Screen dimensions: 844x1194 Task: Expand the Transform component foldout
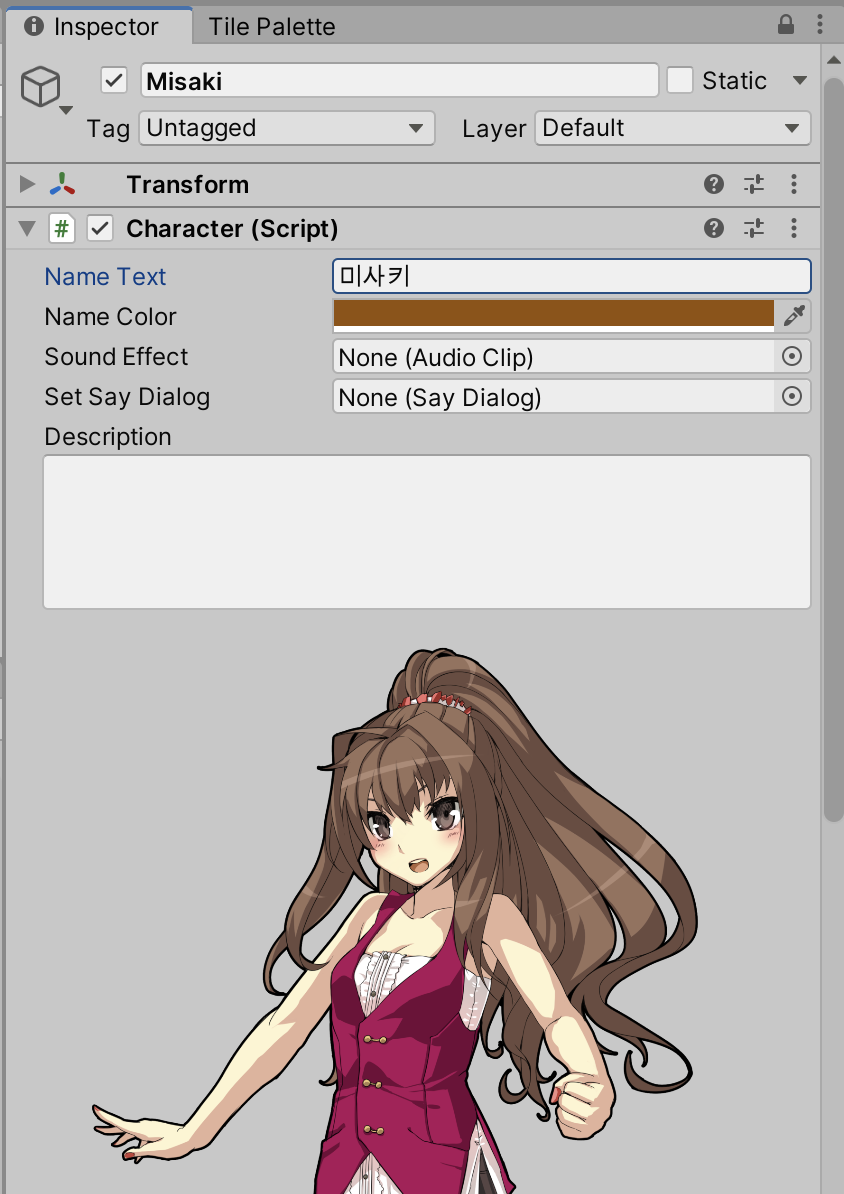click(x=27, y=184)
